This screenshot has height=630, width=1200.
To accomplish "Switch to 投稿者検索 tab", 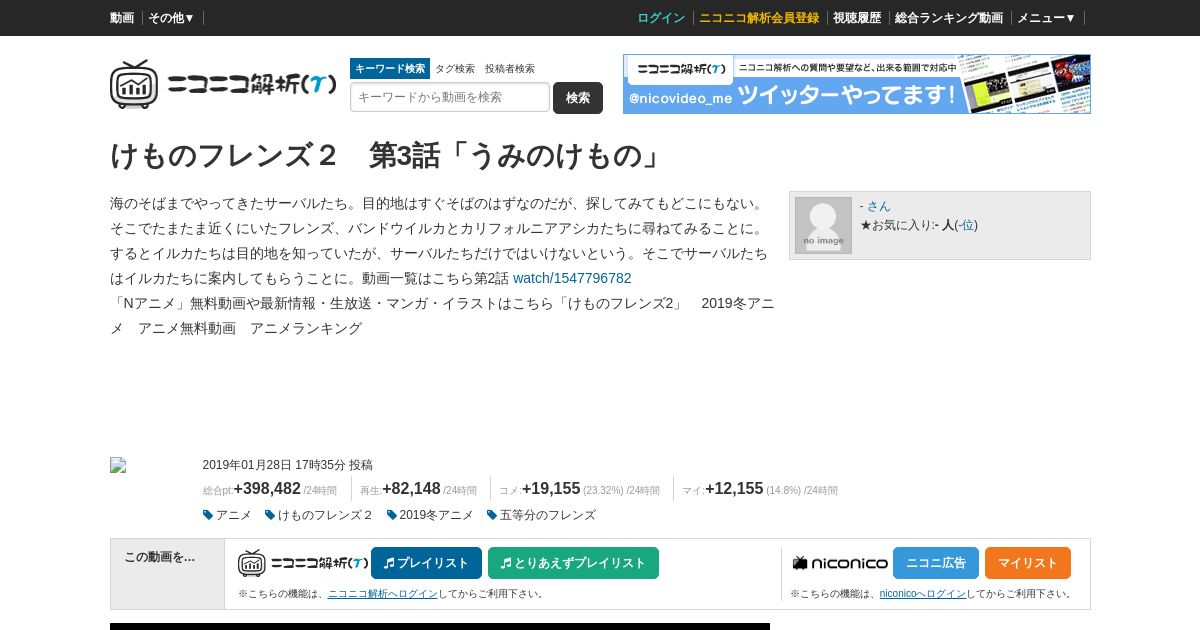I will [x=510, y=69].
